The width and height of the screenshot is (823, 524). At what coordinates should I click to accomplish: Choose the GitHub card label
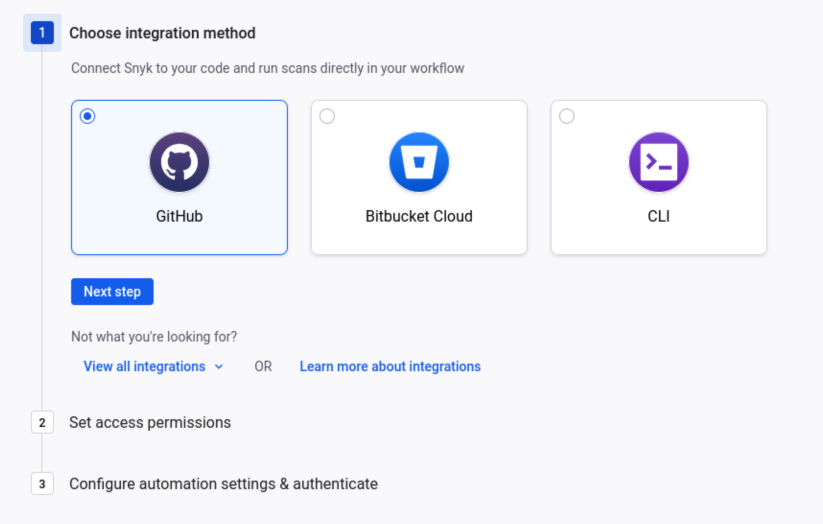(x=180, y=216)
